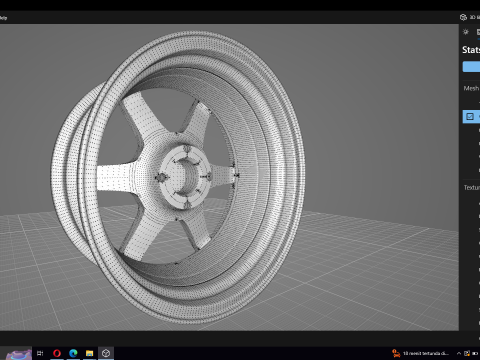This screenshot has width=480, height=360.
Task: Launch Microsoft Edge from the taskbar
Action: [73, 353]
